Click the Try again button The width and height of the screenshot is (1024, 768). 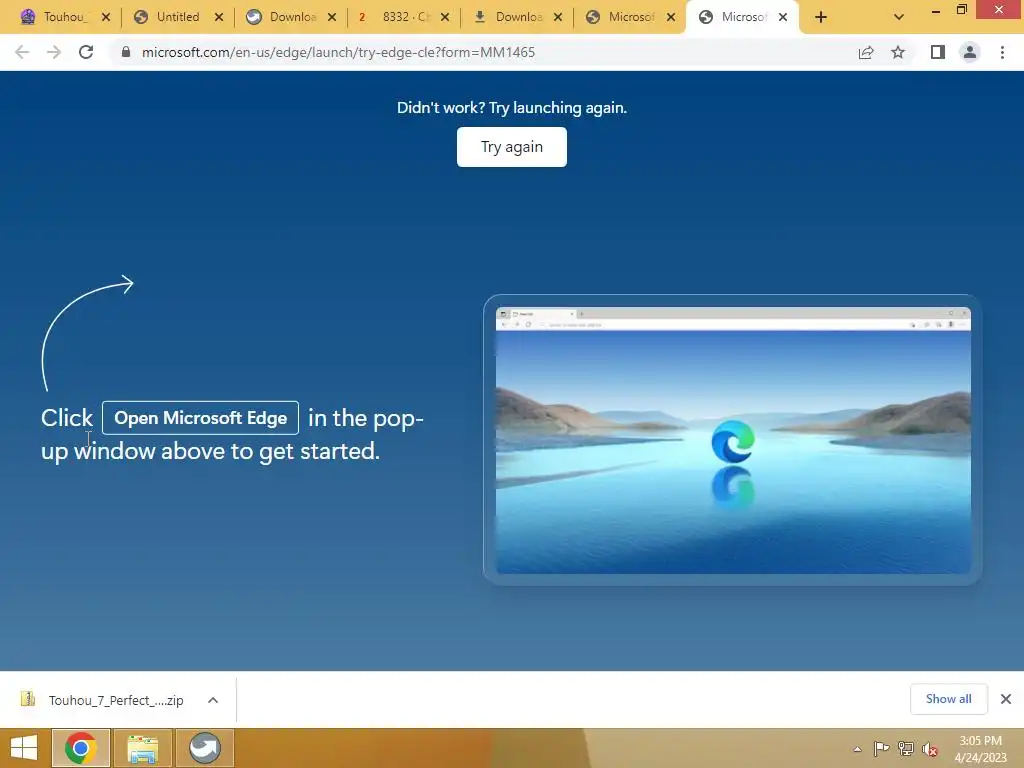click(x=511, y=147)
